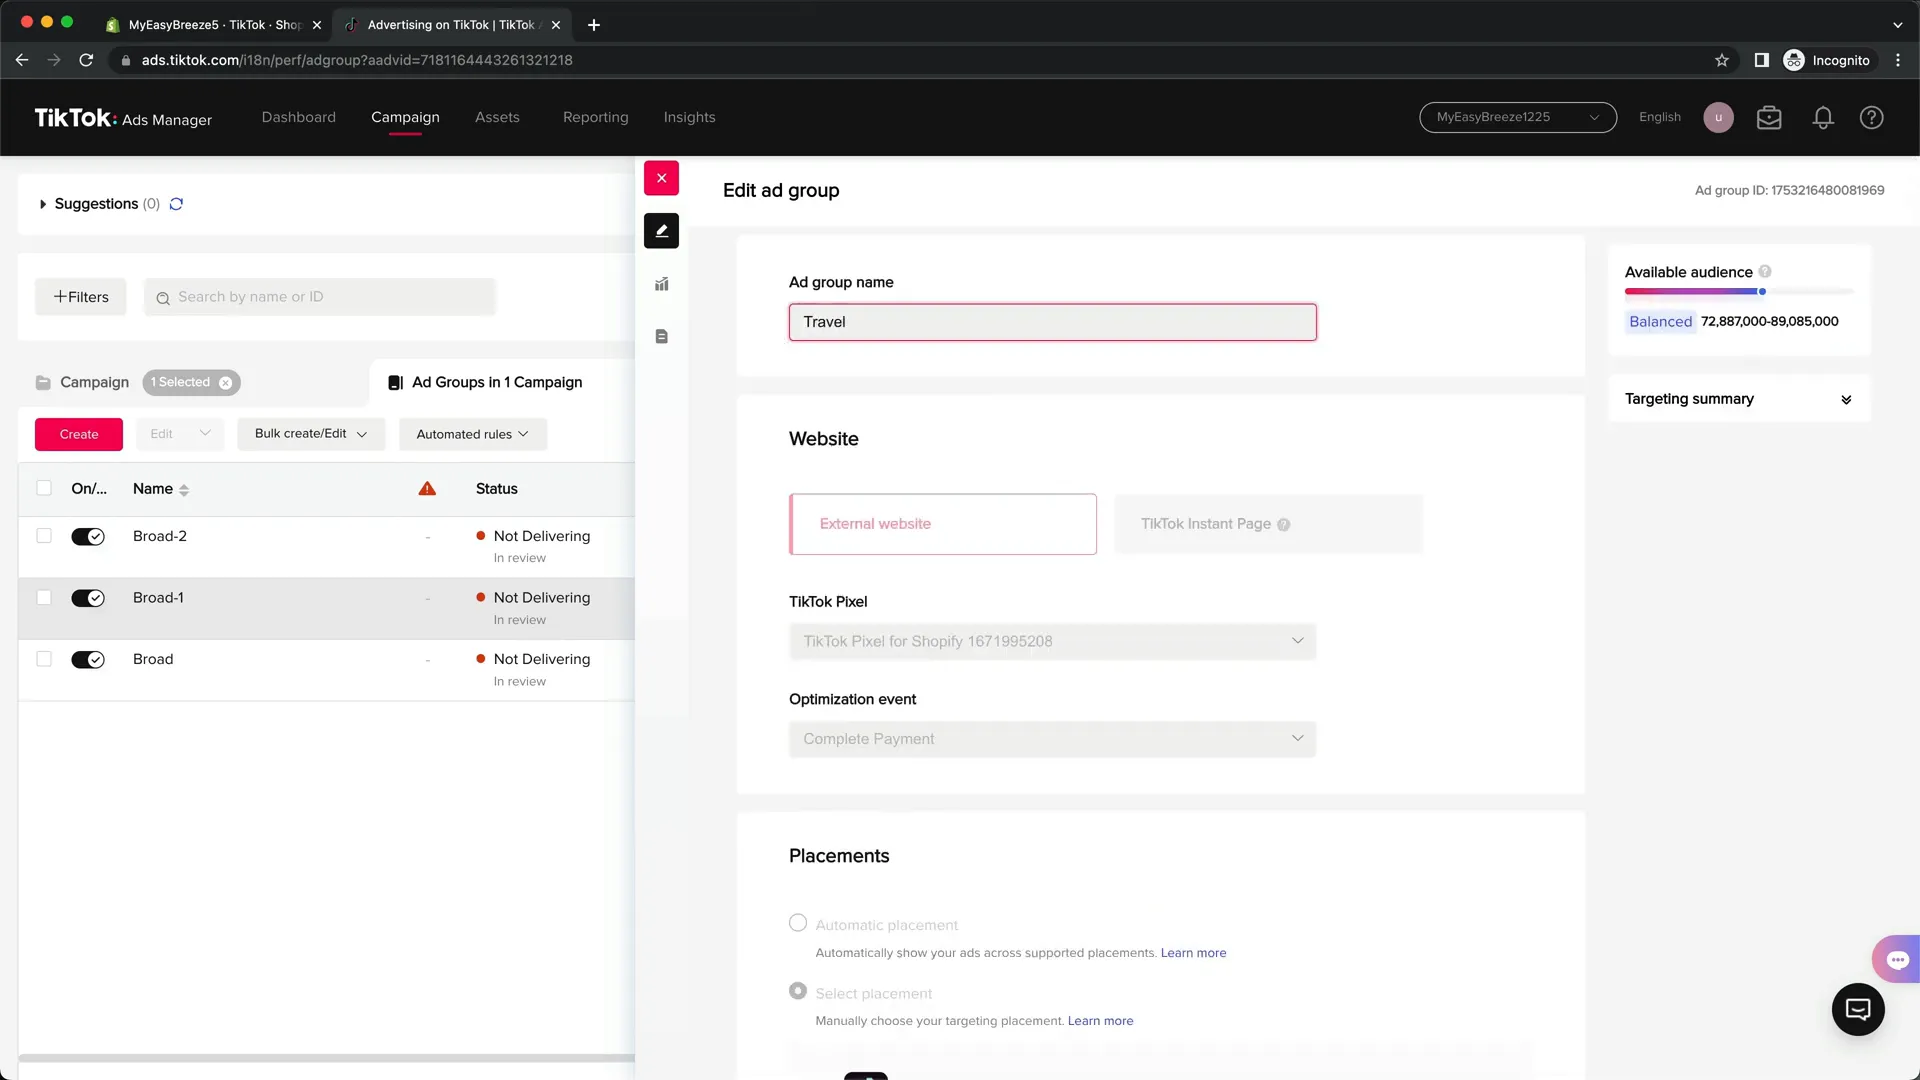Open the document log icon in side strip
1920x1080 pixels.
tap(661, 337)
